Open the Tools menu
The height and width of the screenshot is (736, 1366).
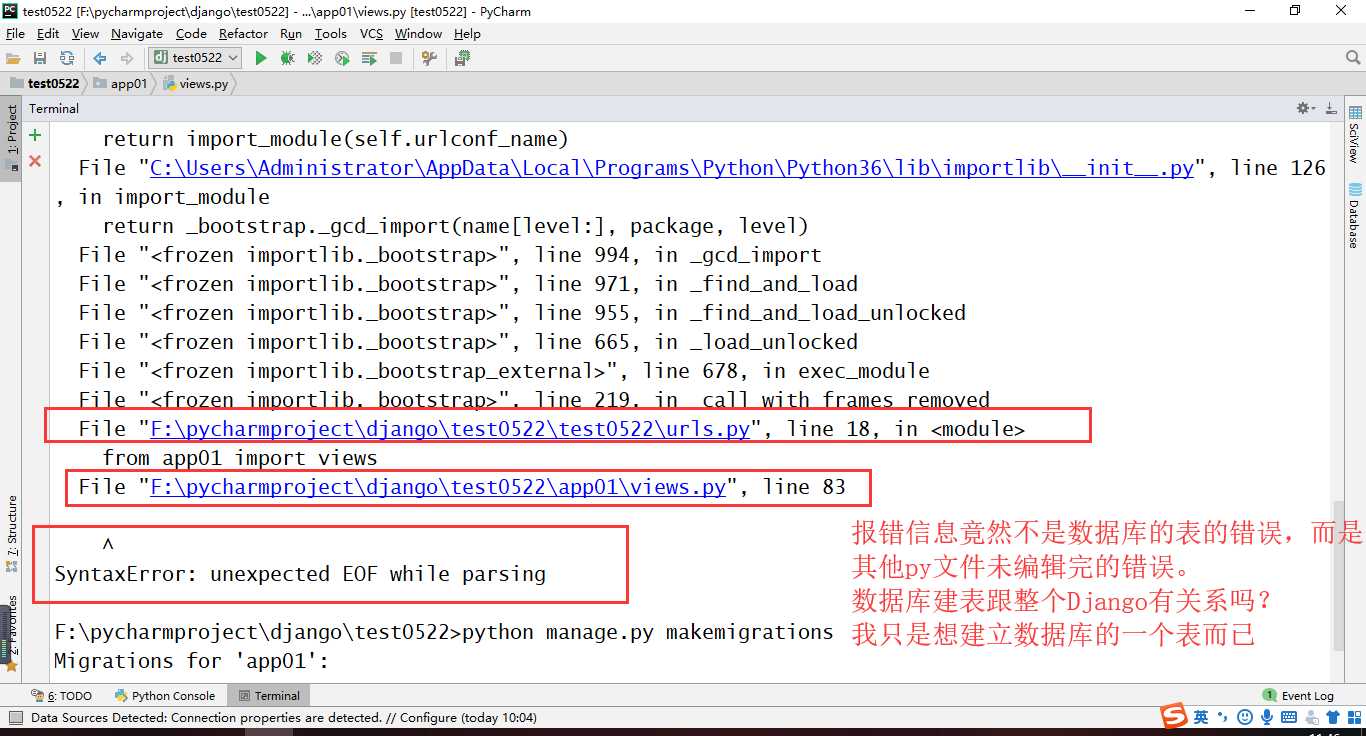tap(331, 33)
